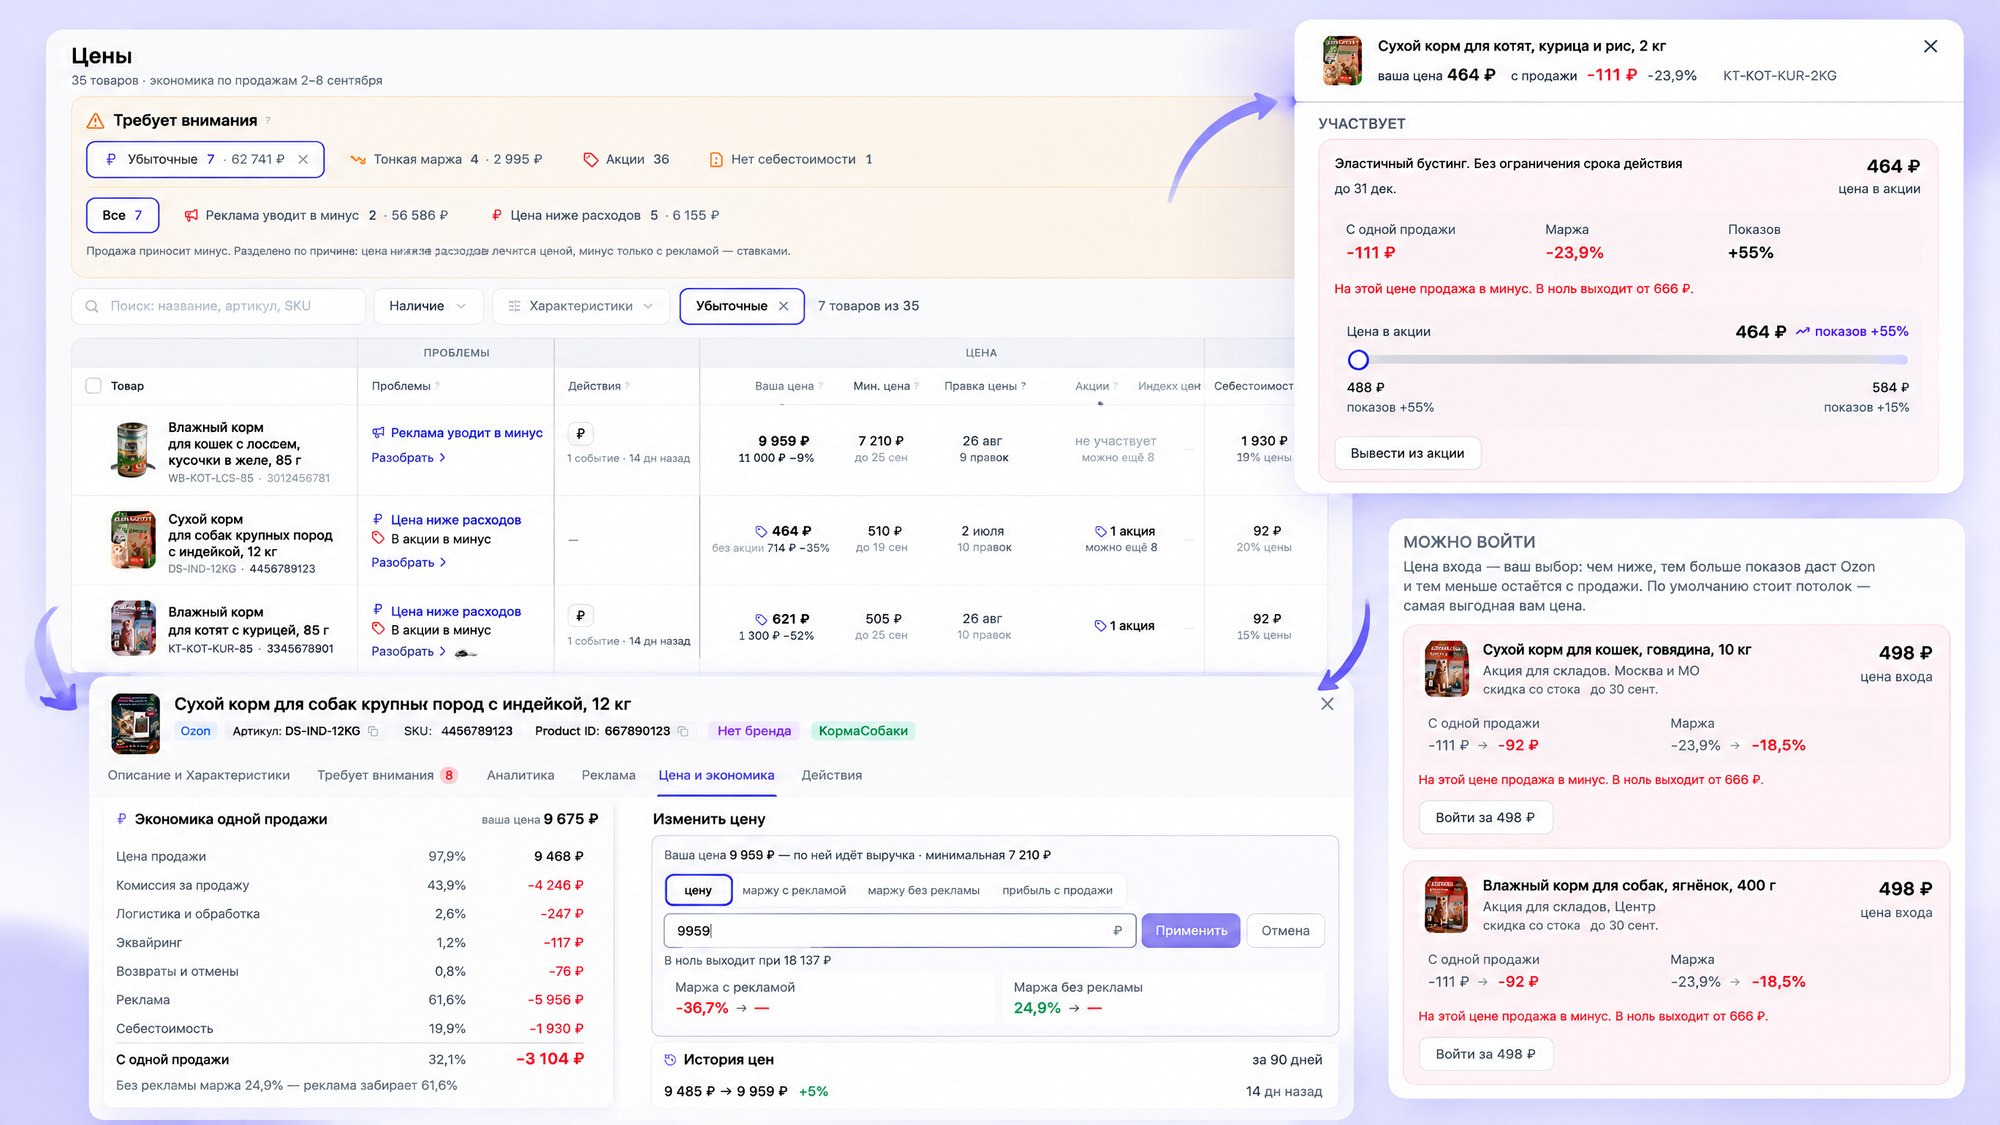Viewport: 2000px width, 1125px height.
Task: Select the прибыль с продажи mode
Action: [x=1057, y=890]
